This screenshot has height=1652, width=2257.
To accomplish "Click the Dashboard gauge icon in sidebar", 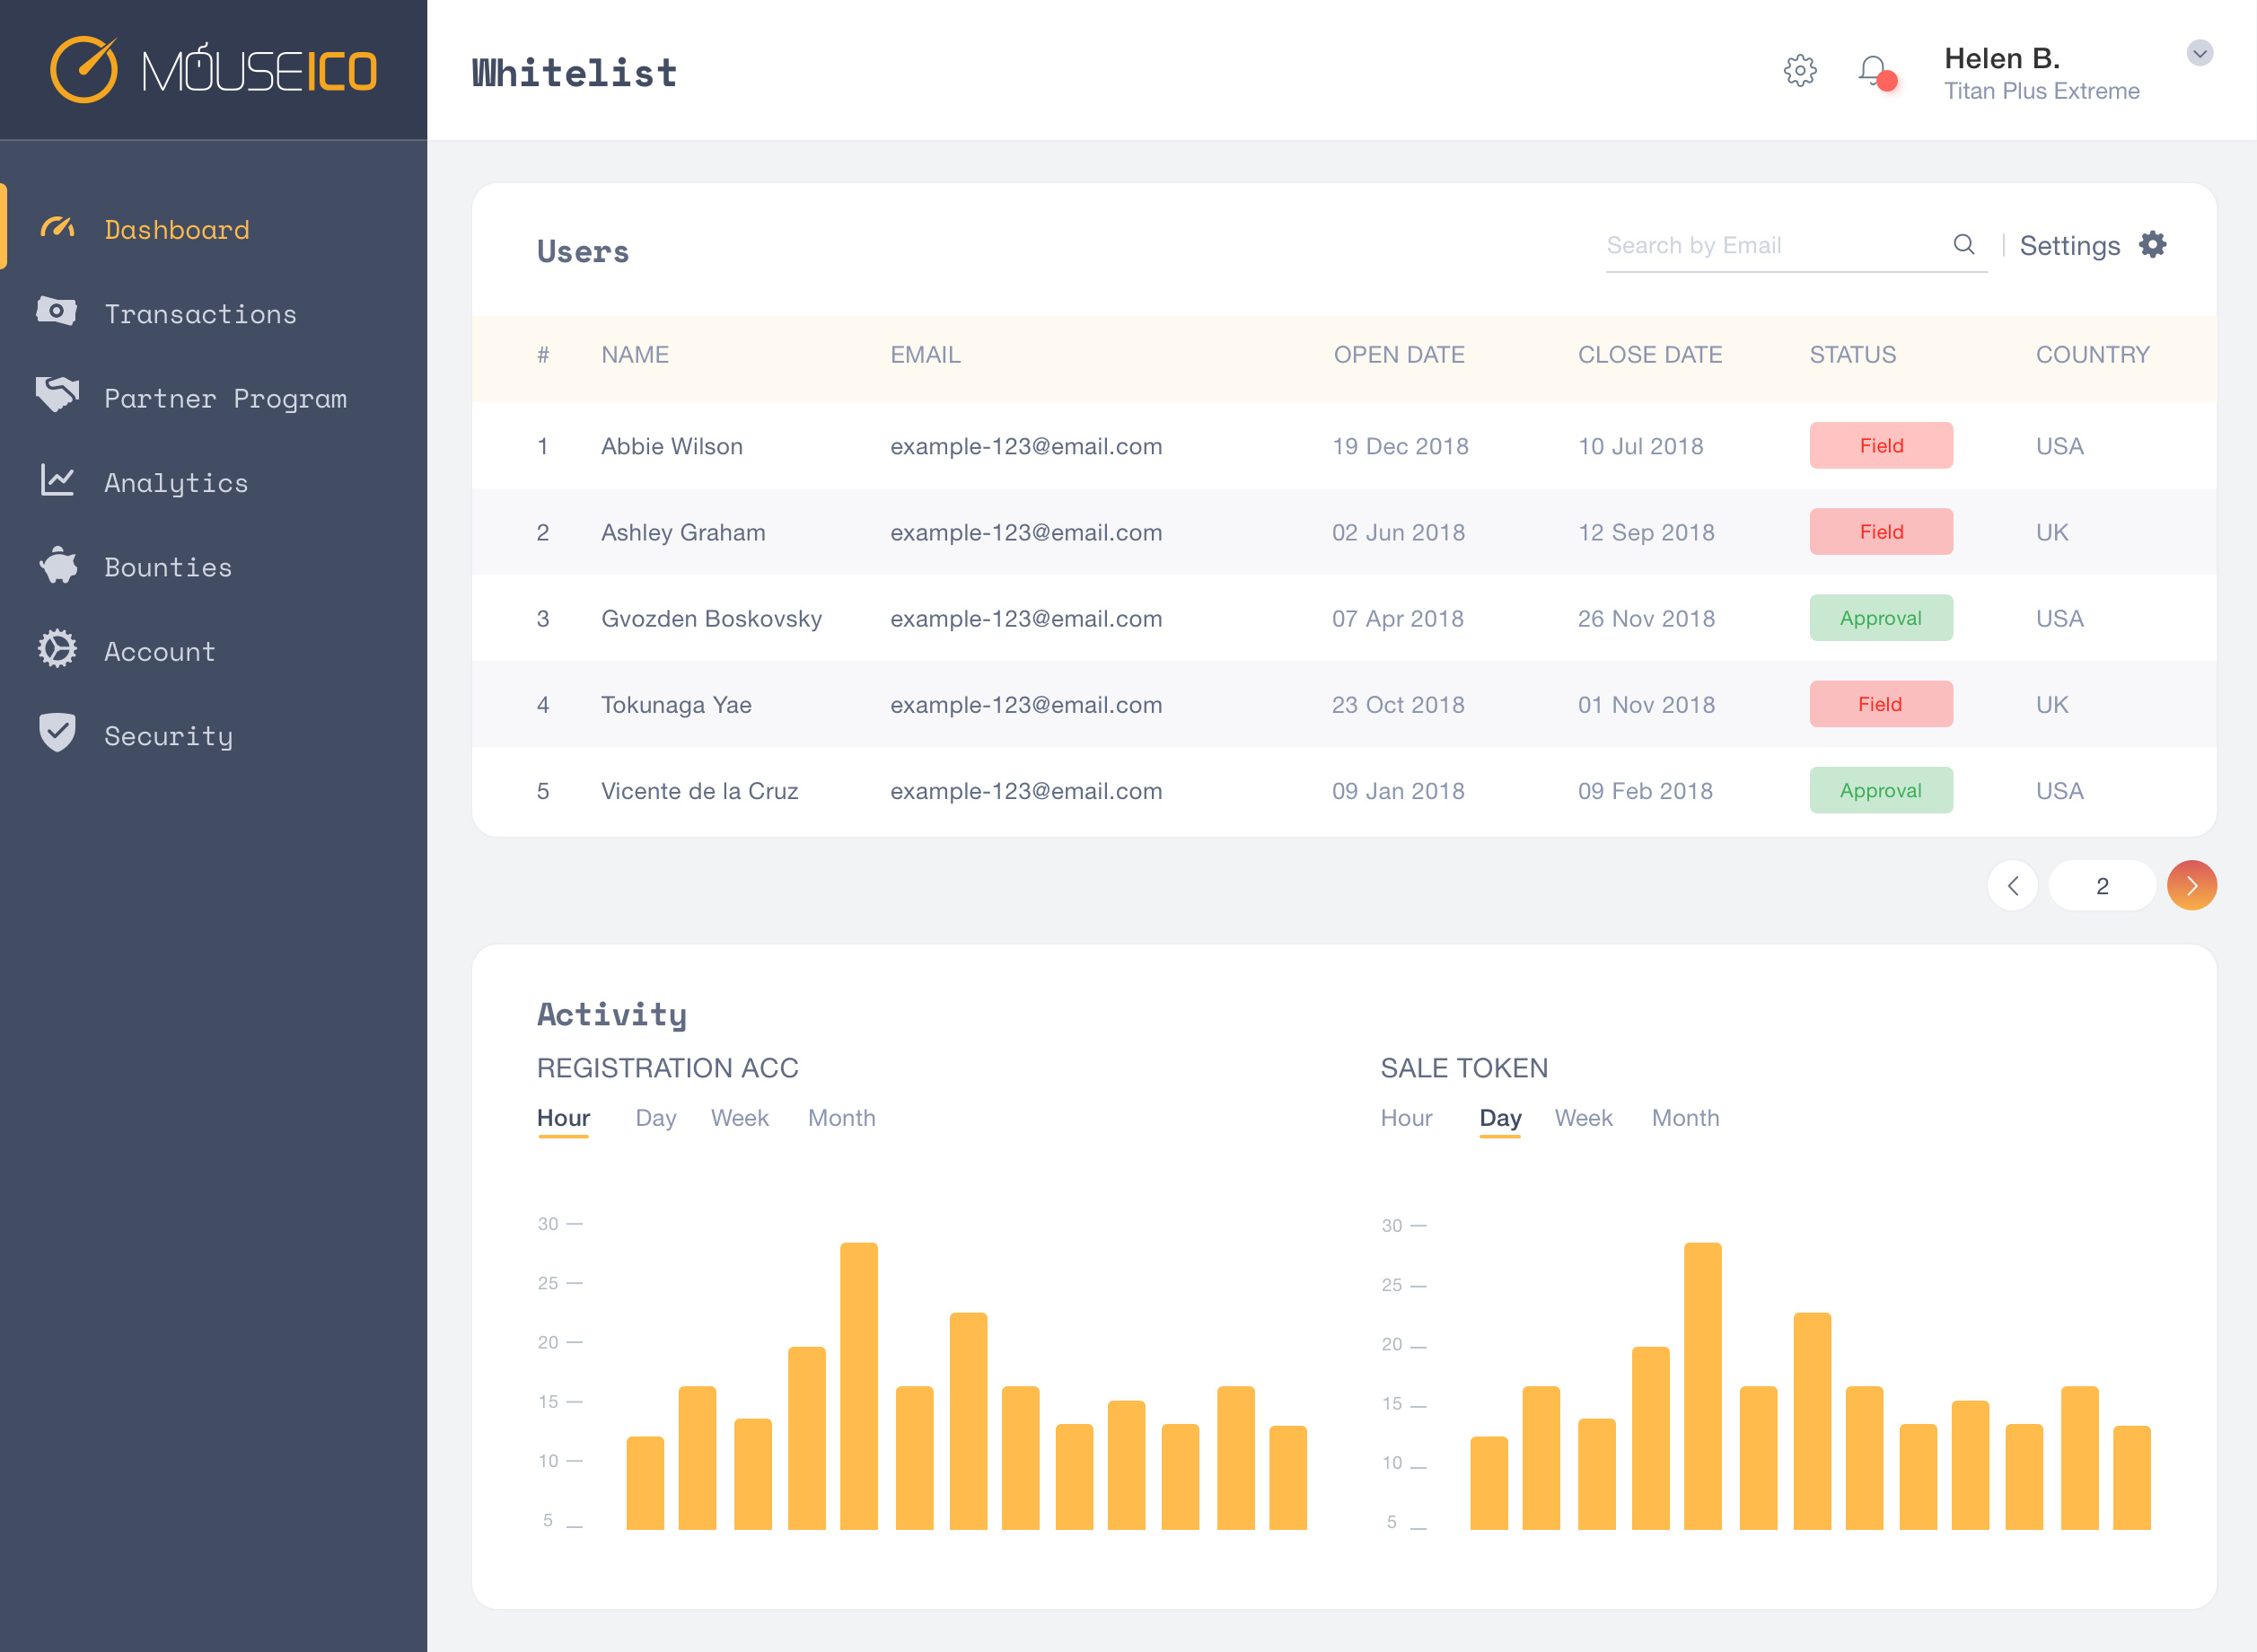I will [57, 229].
